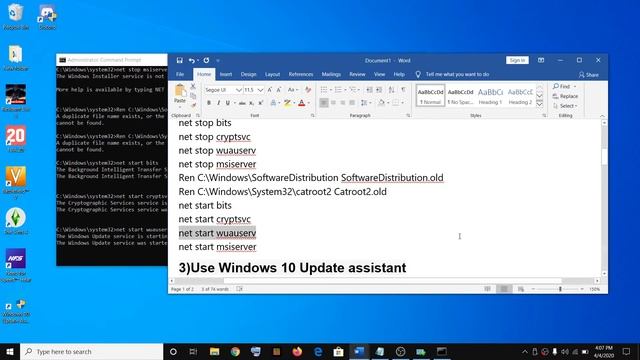Screen dimensions: 640x360
Task: Adjust the zoom slider handle
Action: [x=560, y=289]
